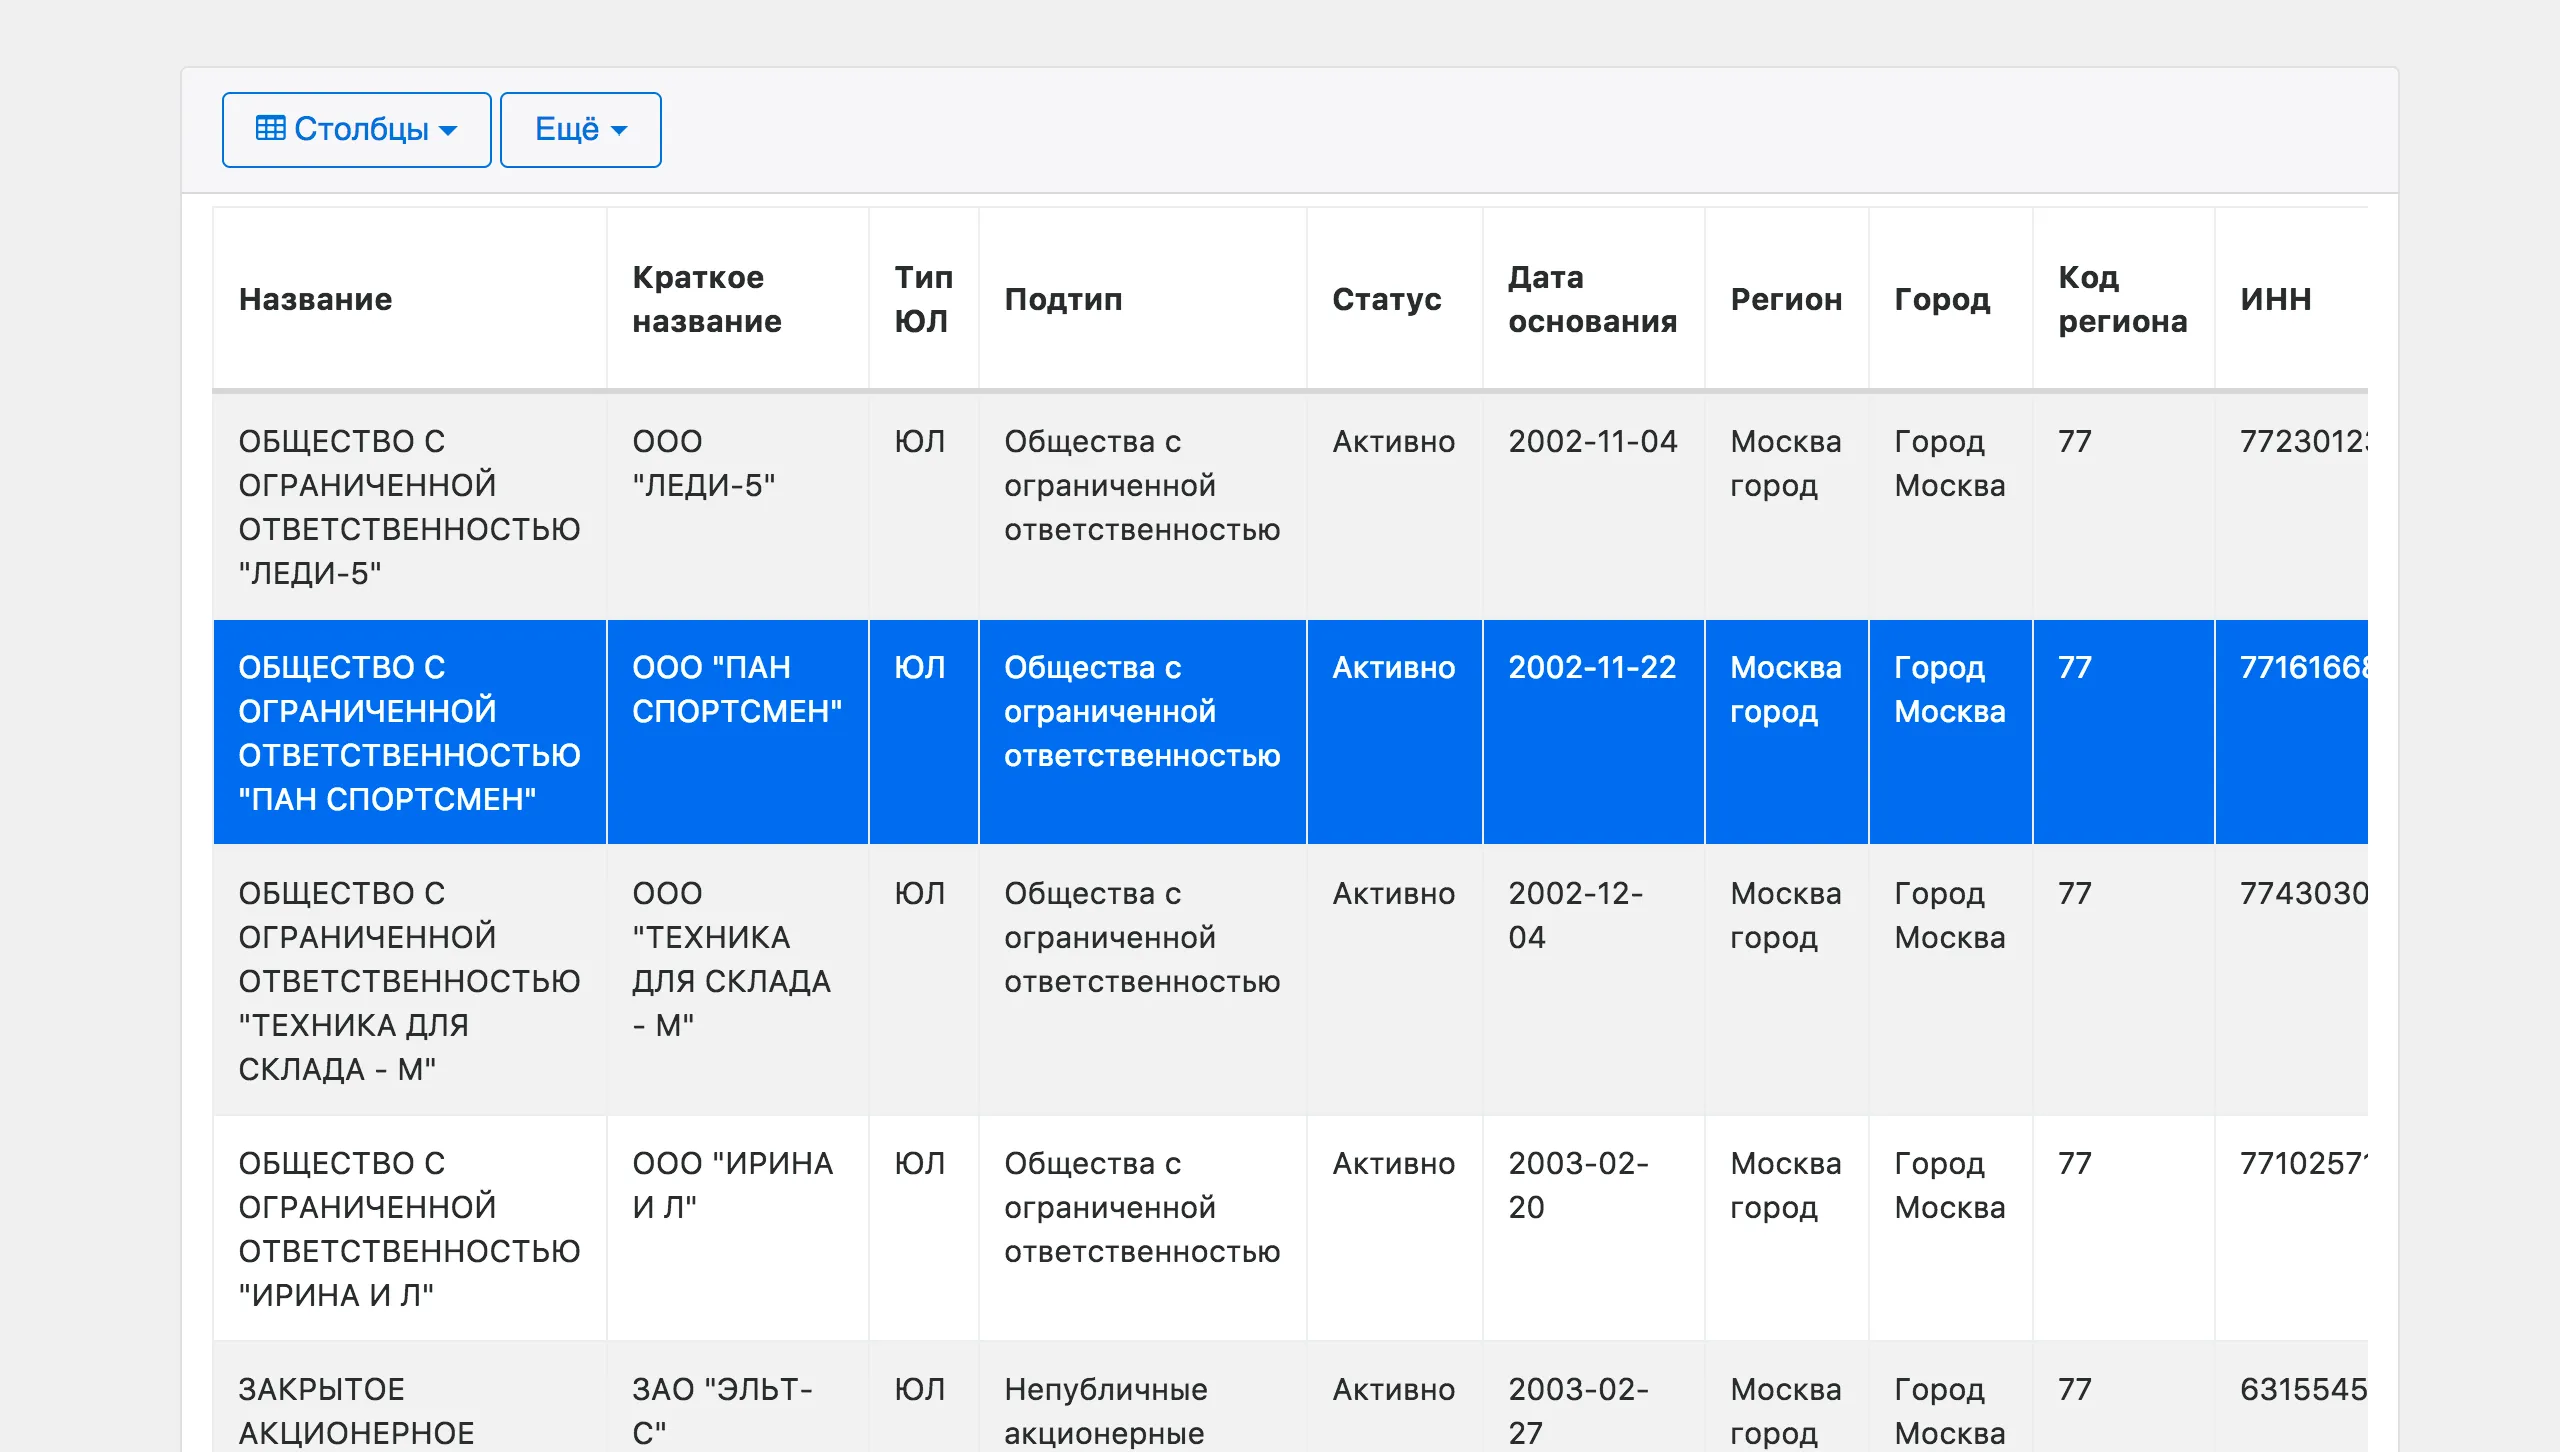
Task: Click the table grid icon on Столбцы button
Action: (269, 128)
